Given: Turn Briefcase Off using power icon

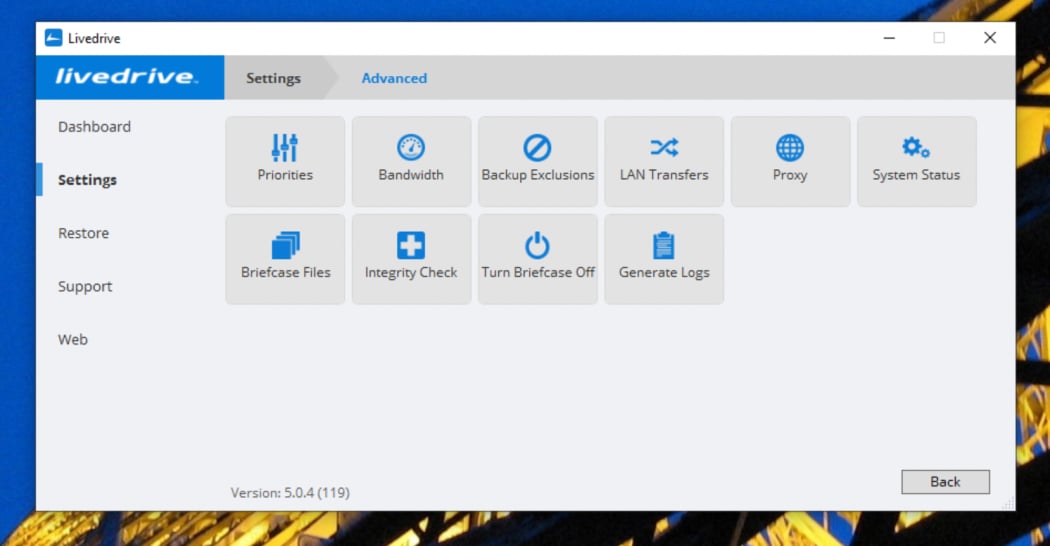Looking at the screenshot, I should pyautogui.click(x=538, y=245).
